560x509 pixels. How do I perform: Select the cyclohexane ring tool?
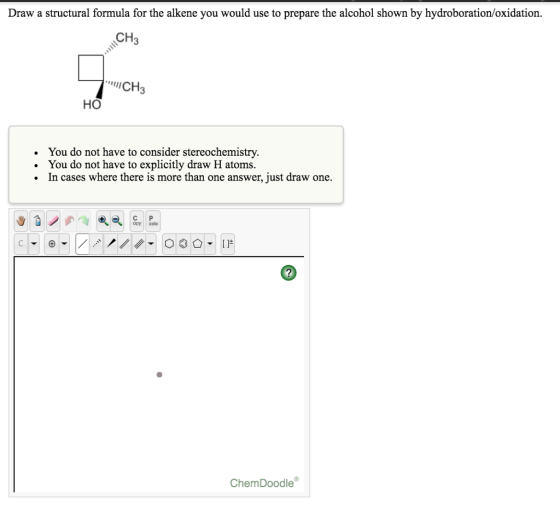click(x=169, y=244)
